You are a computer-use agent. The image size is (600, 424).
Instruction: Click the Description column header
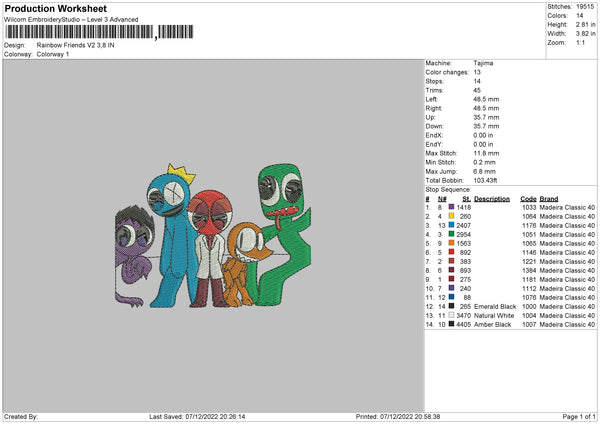point(492,198)
